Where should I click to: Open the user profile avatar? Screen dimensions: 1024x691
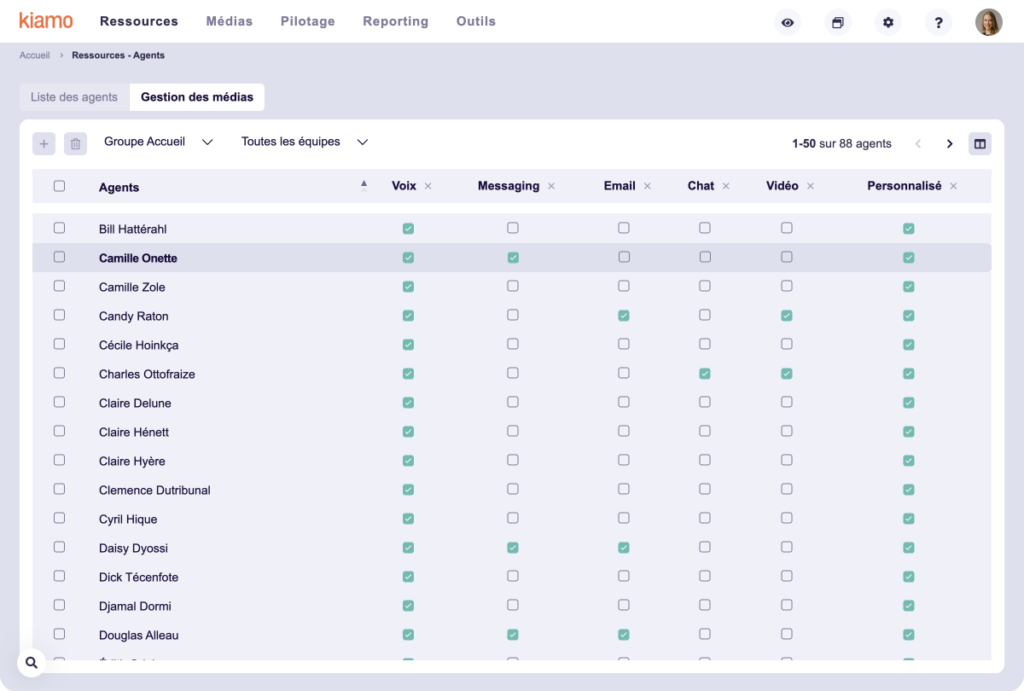[988, 22]
